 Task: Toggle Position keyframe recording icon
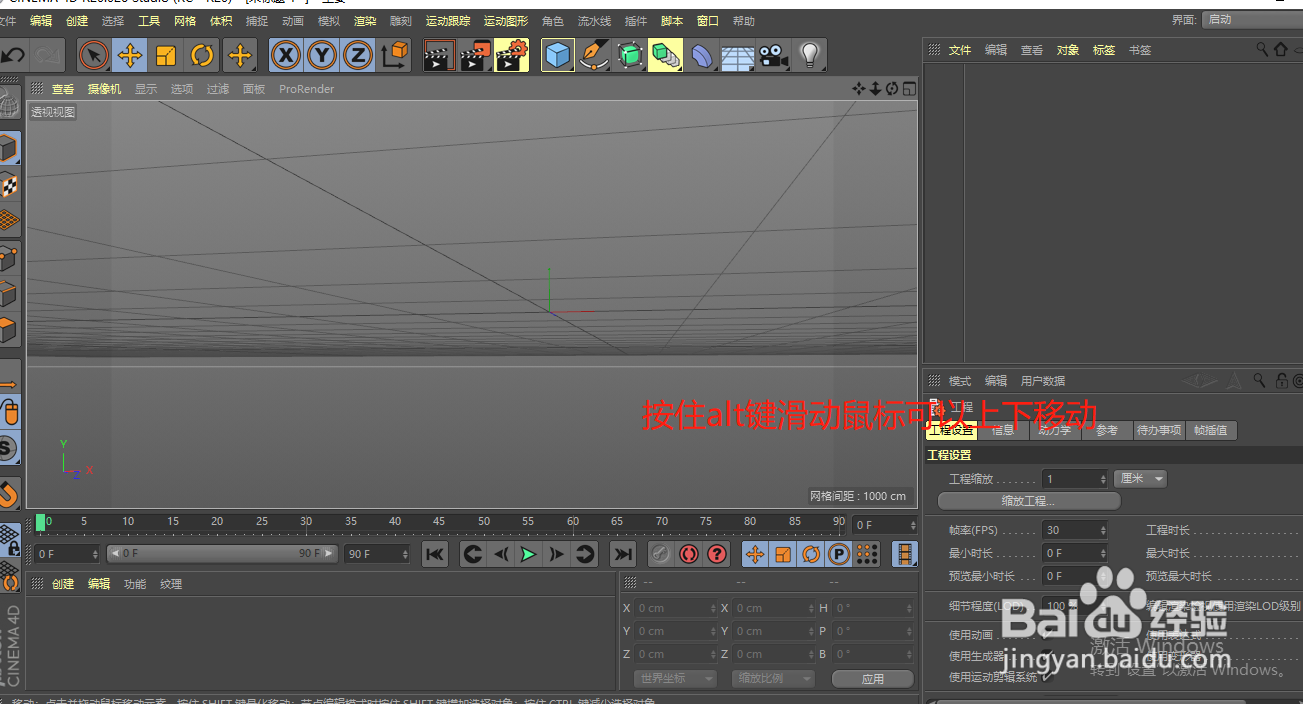(755, 554)
